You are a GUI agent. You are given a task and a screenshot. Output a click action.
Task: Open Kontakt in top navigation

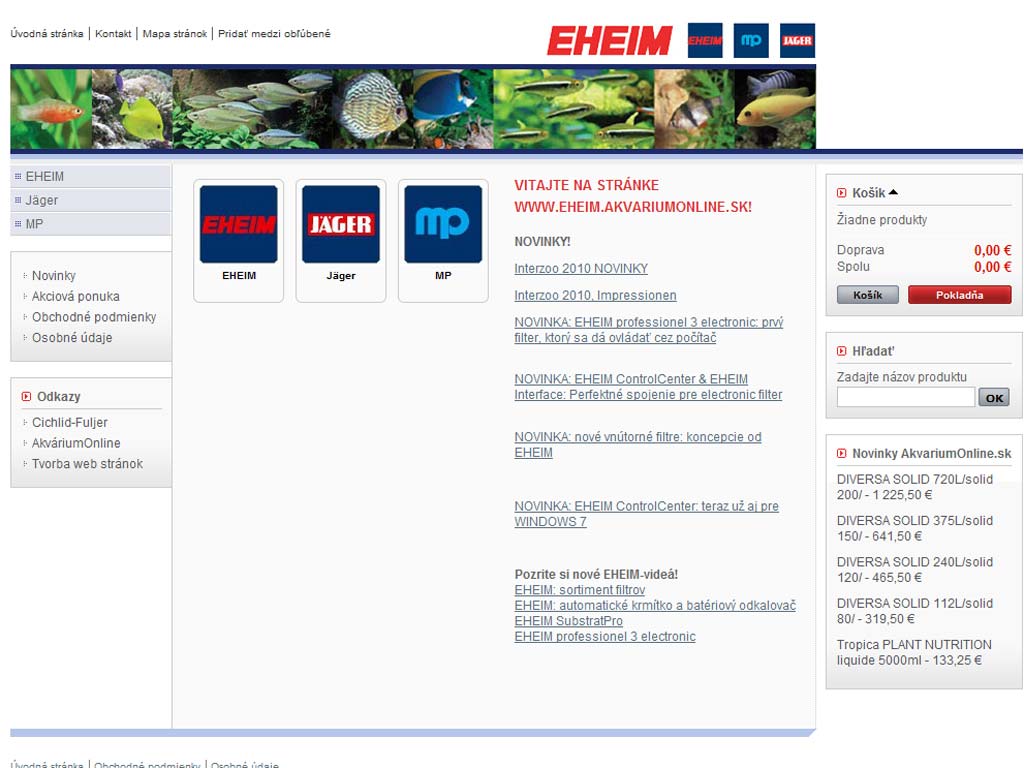[x=113, y=33]
